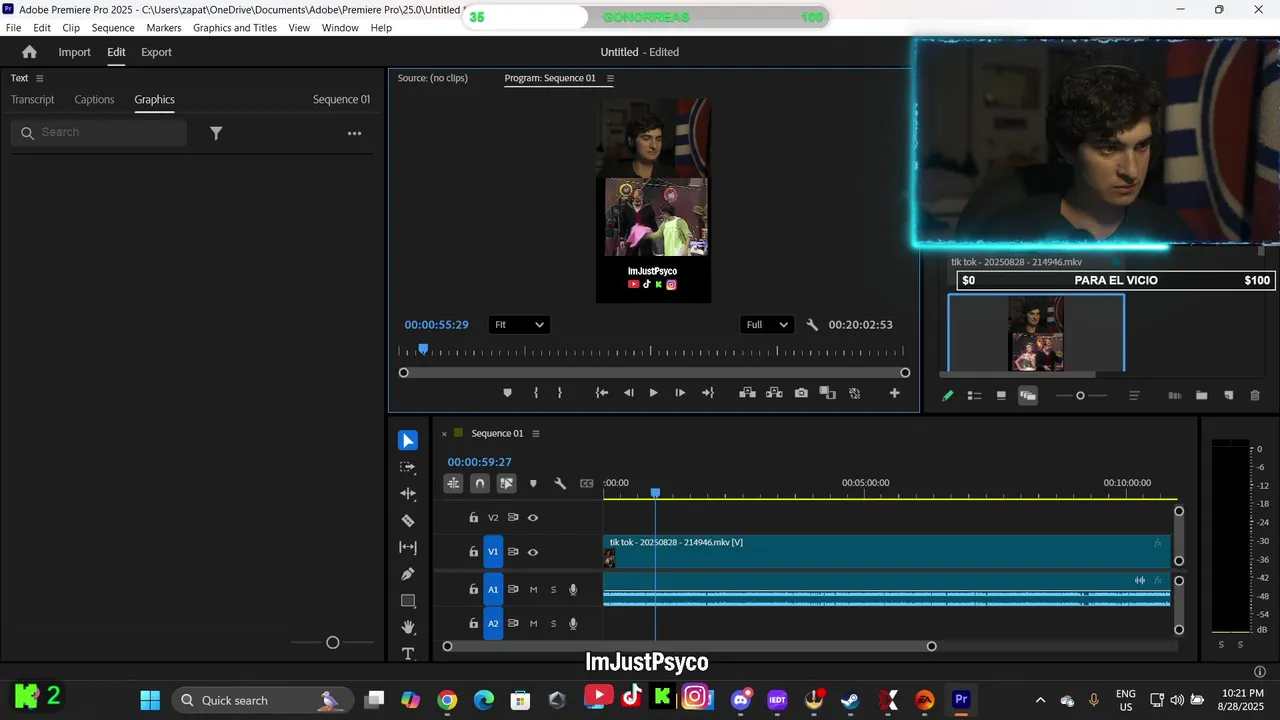
Task: Select the Selection tool arrow
Action: pyautogui.click(x=408, y=441)
